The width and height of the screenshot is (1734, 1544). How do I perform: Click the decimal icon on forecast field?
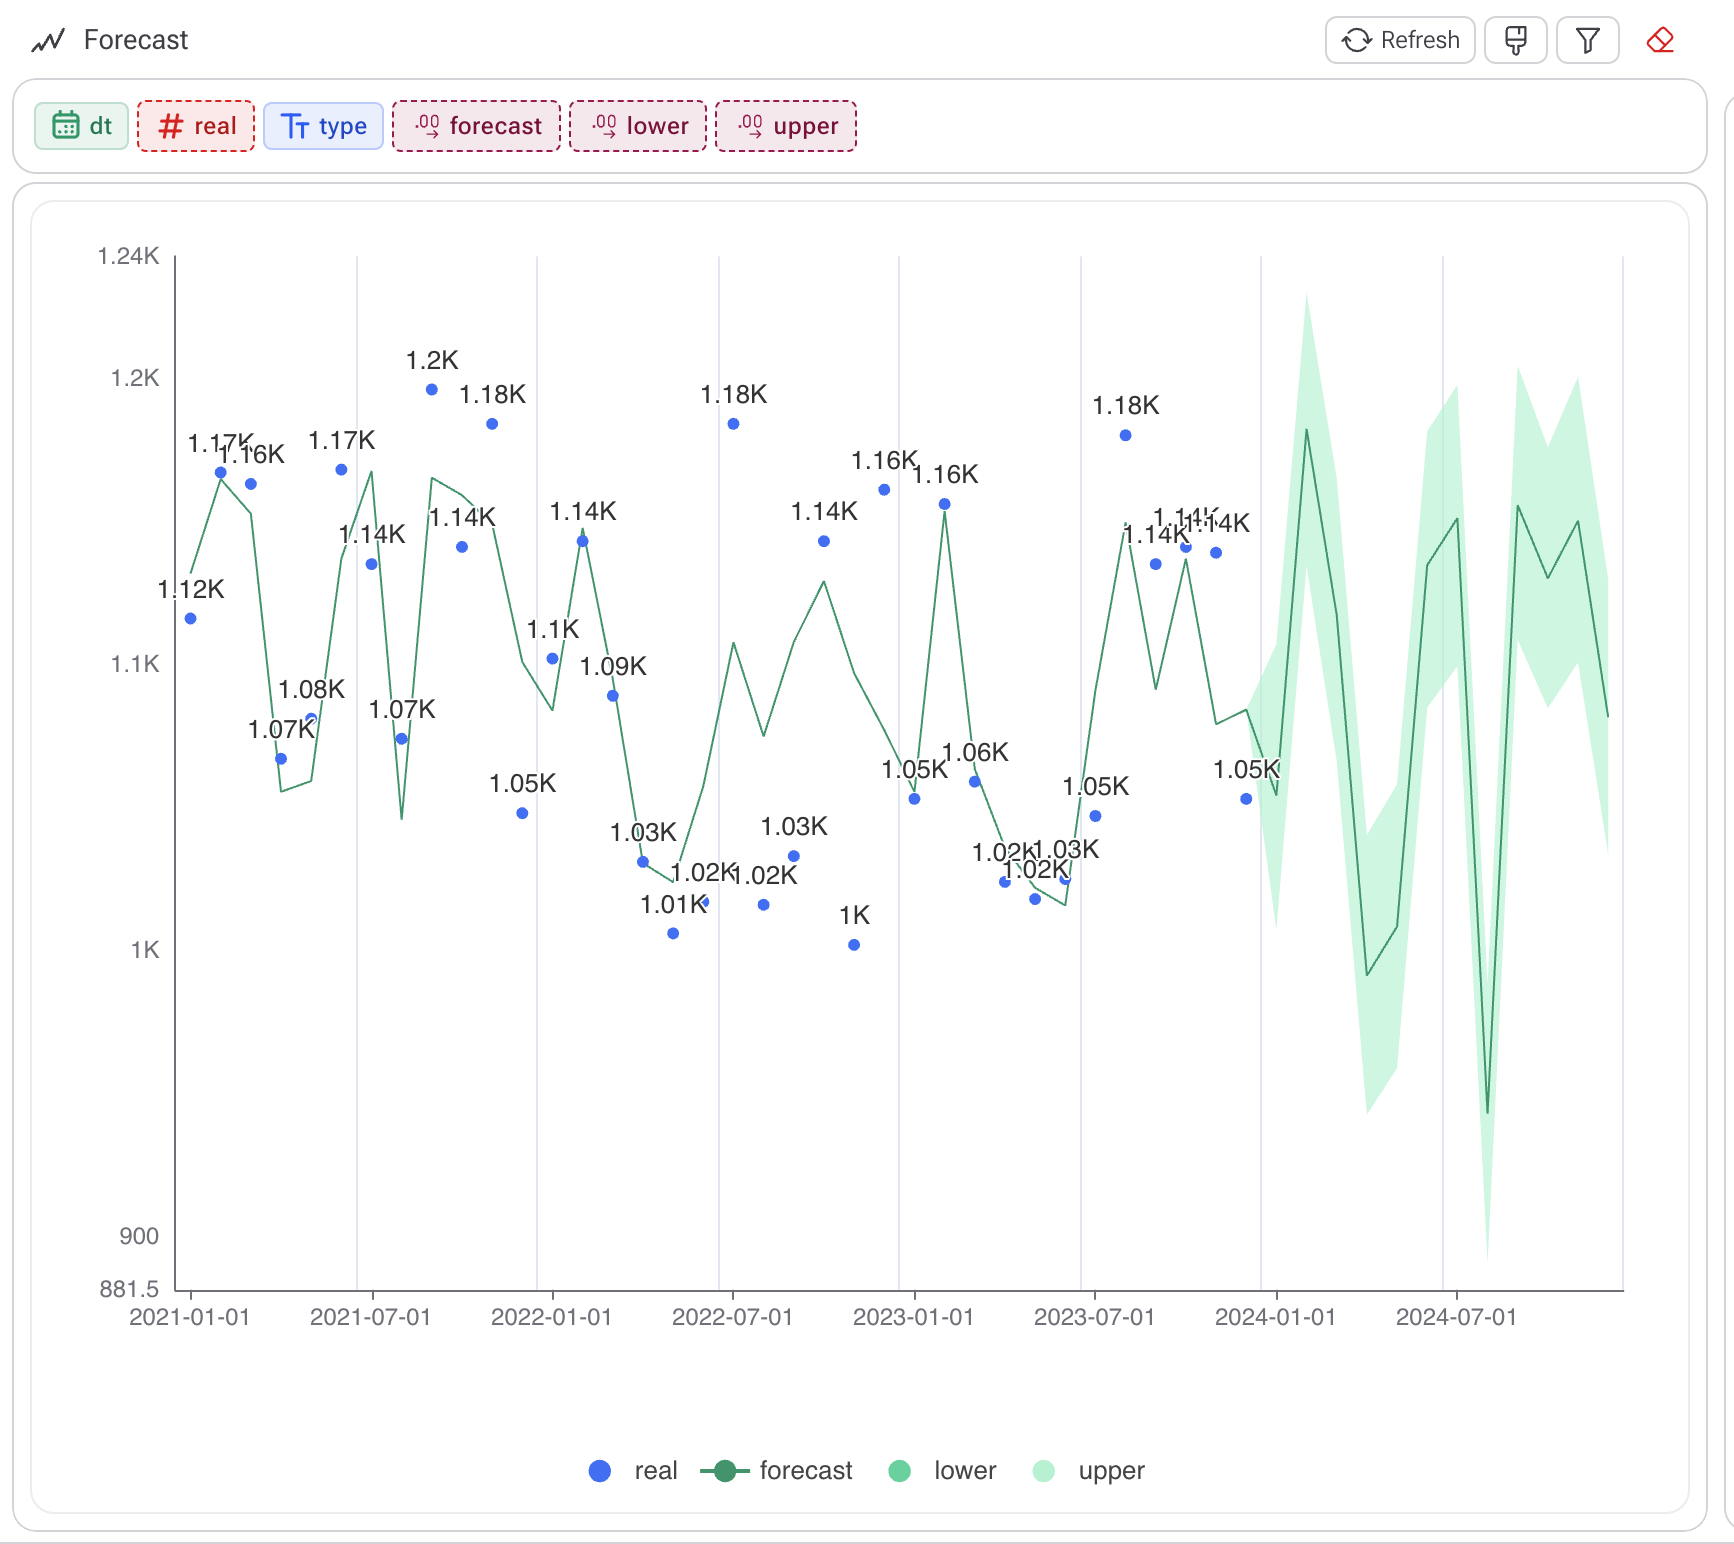[427, 126]
